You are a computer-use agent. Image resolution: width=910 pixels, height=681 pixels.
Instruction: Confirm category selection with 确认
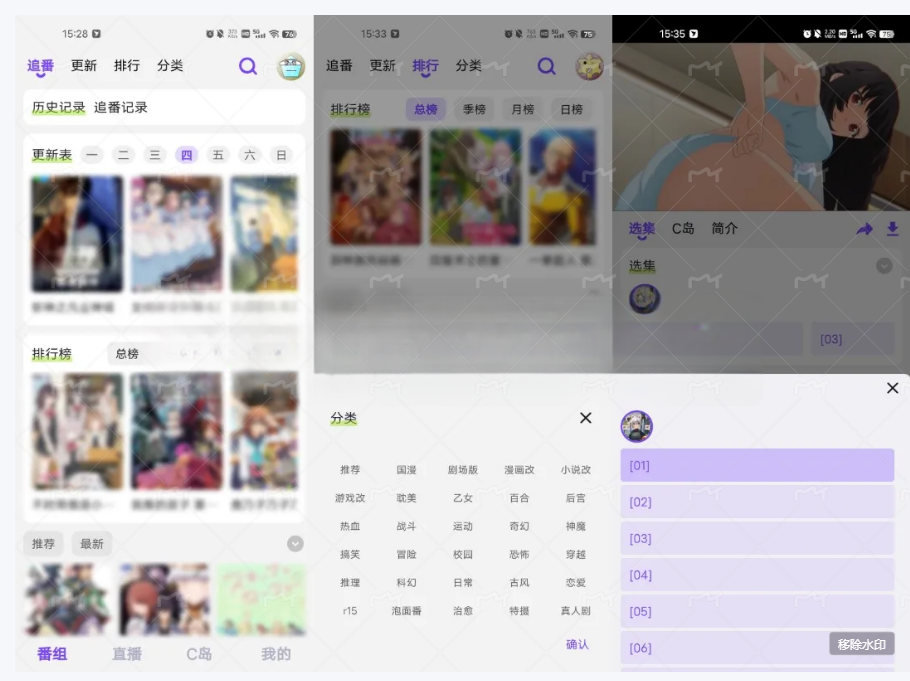[577, 644]
